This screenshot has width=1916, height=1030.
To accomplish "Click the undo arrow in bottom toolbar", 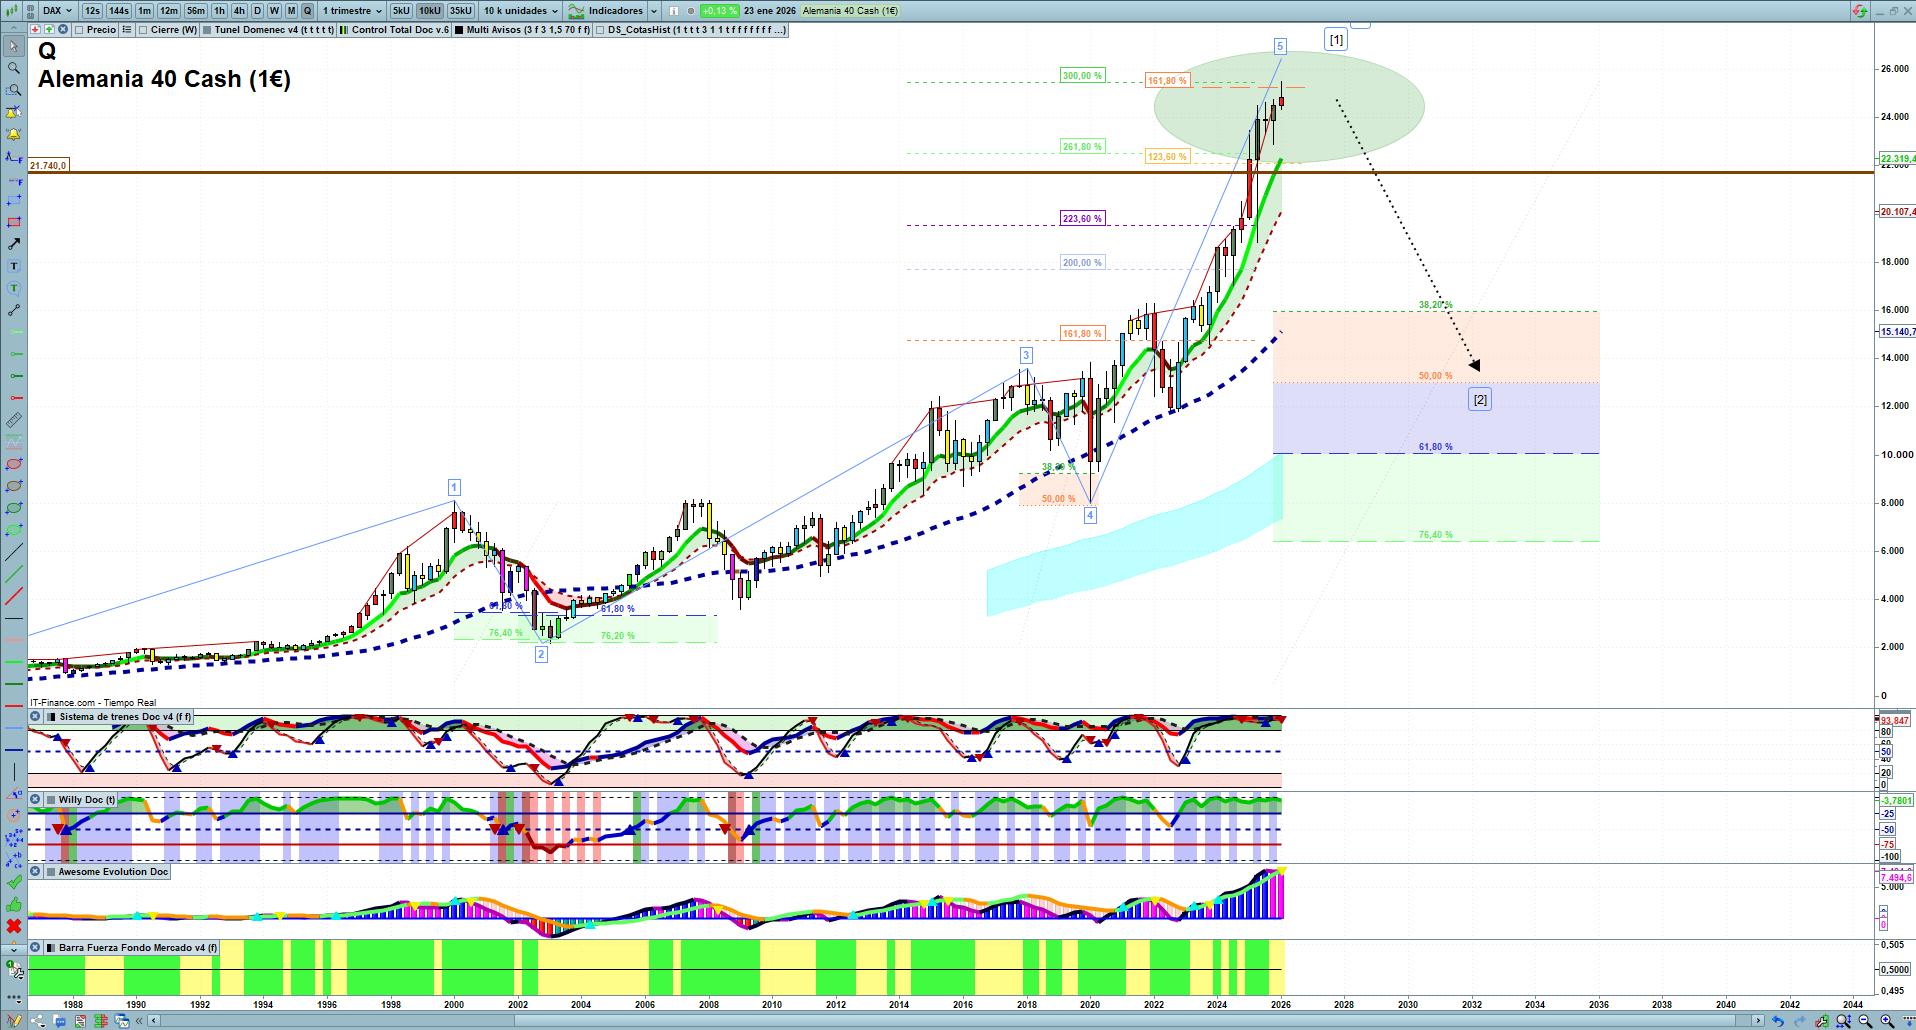I will (1777, 1021).
